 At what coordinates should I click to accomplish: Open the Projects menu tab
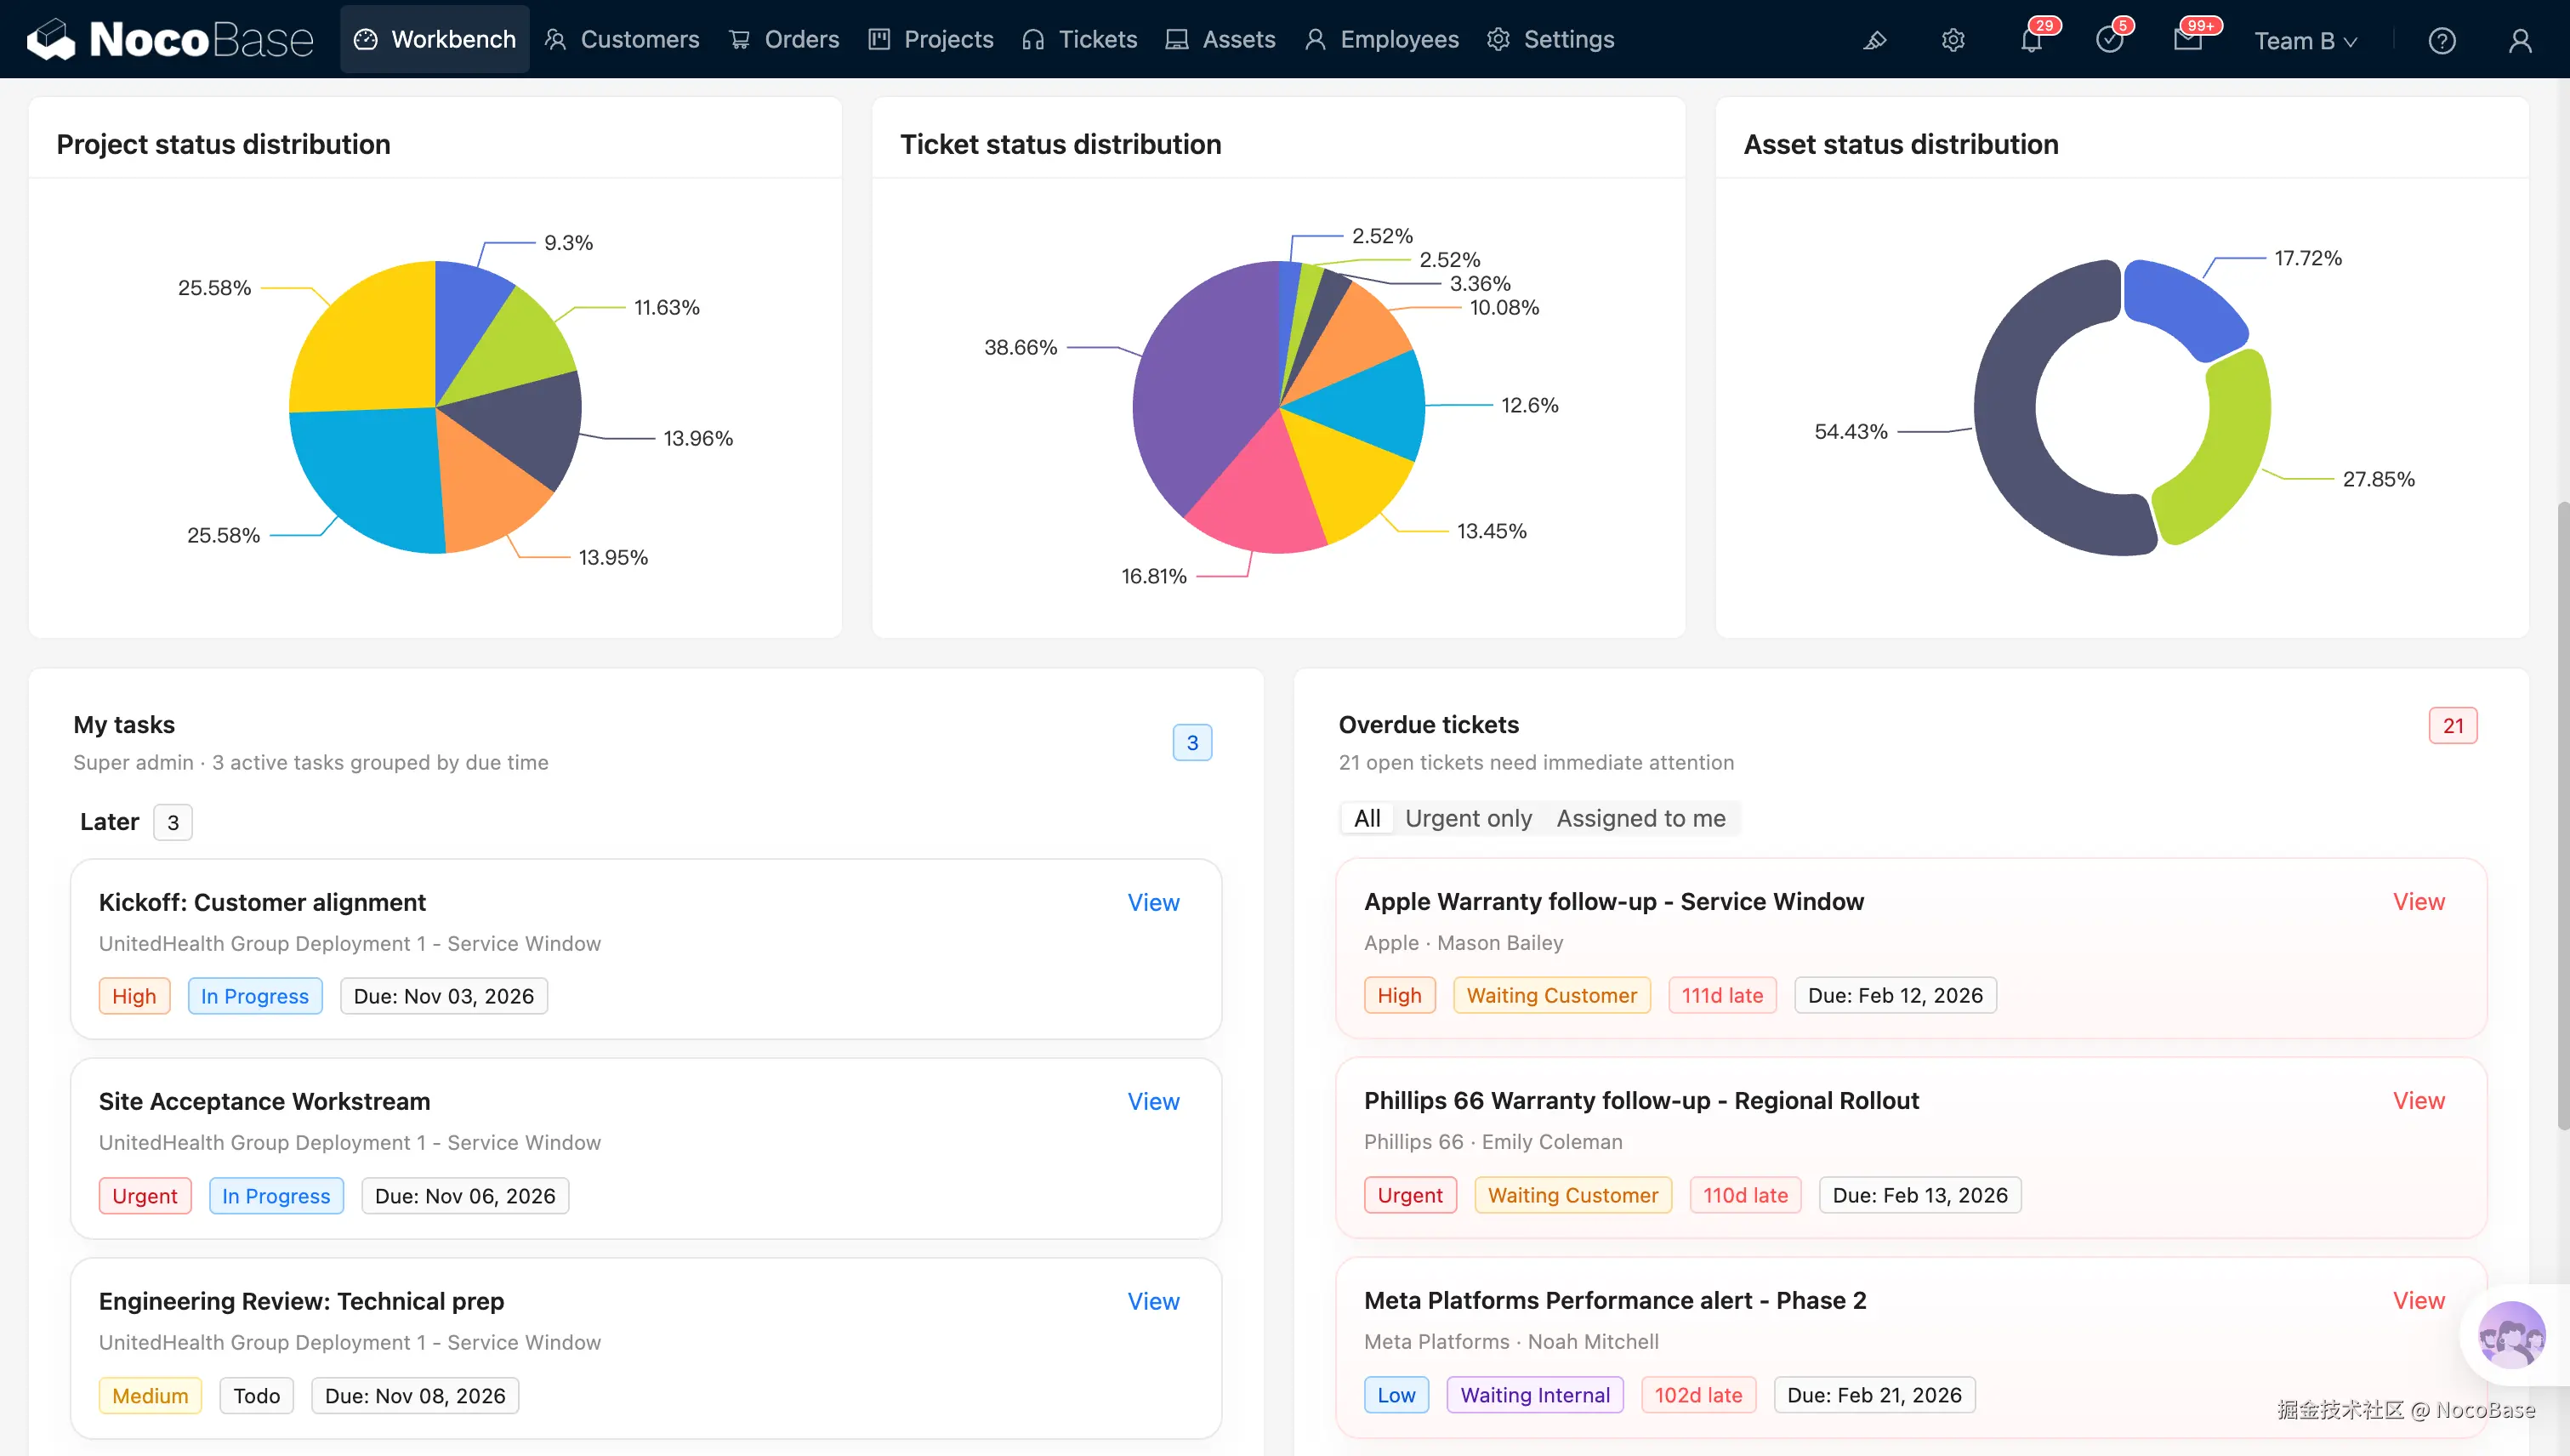tap(931, 39)
